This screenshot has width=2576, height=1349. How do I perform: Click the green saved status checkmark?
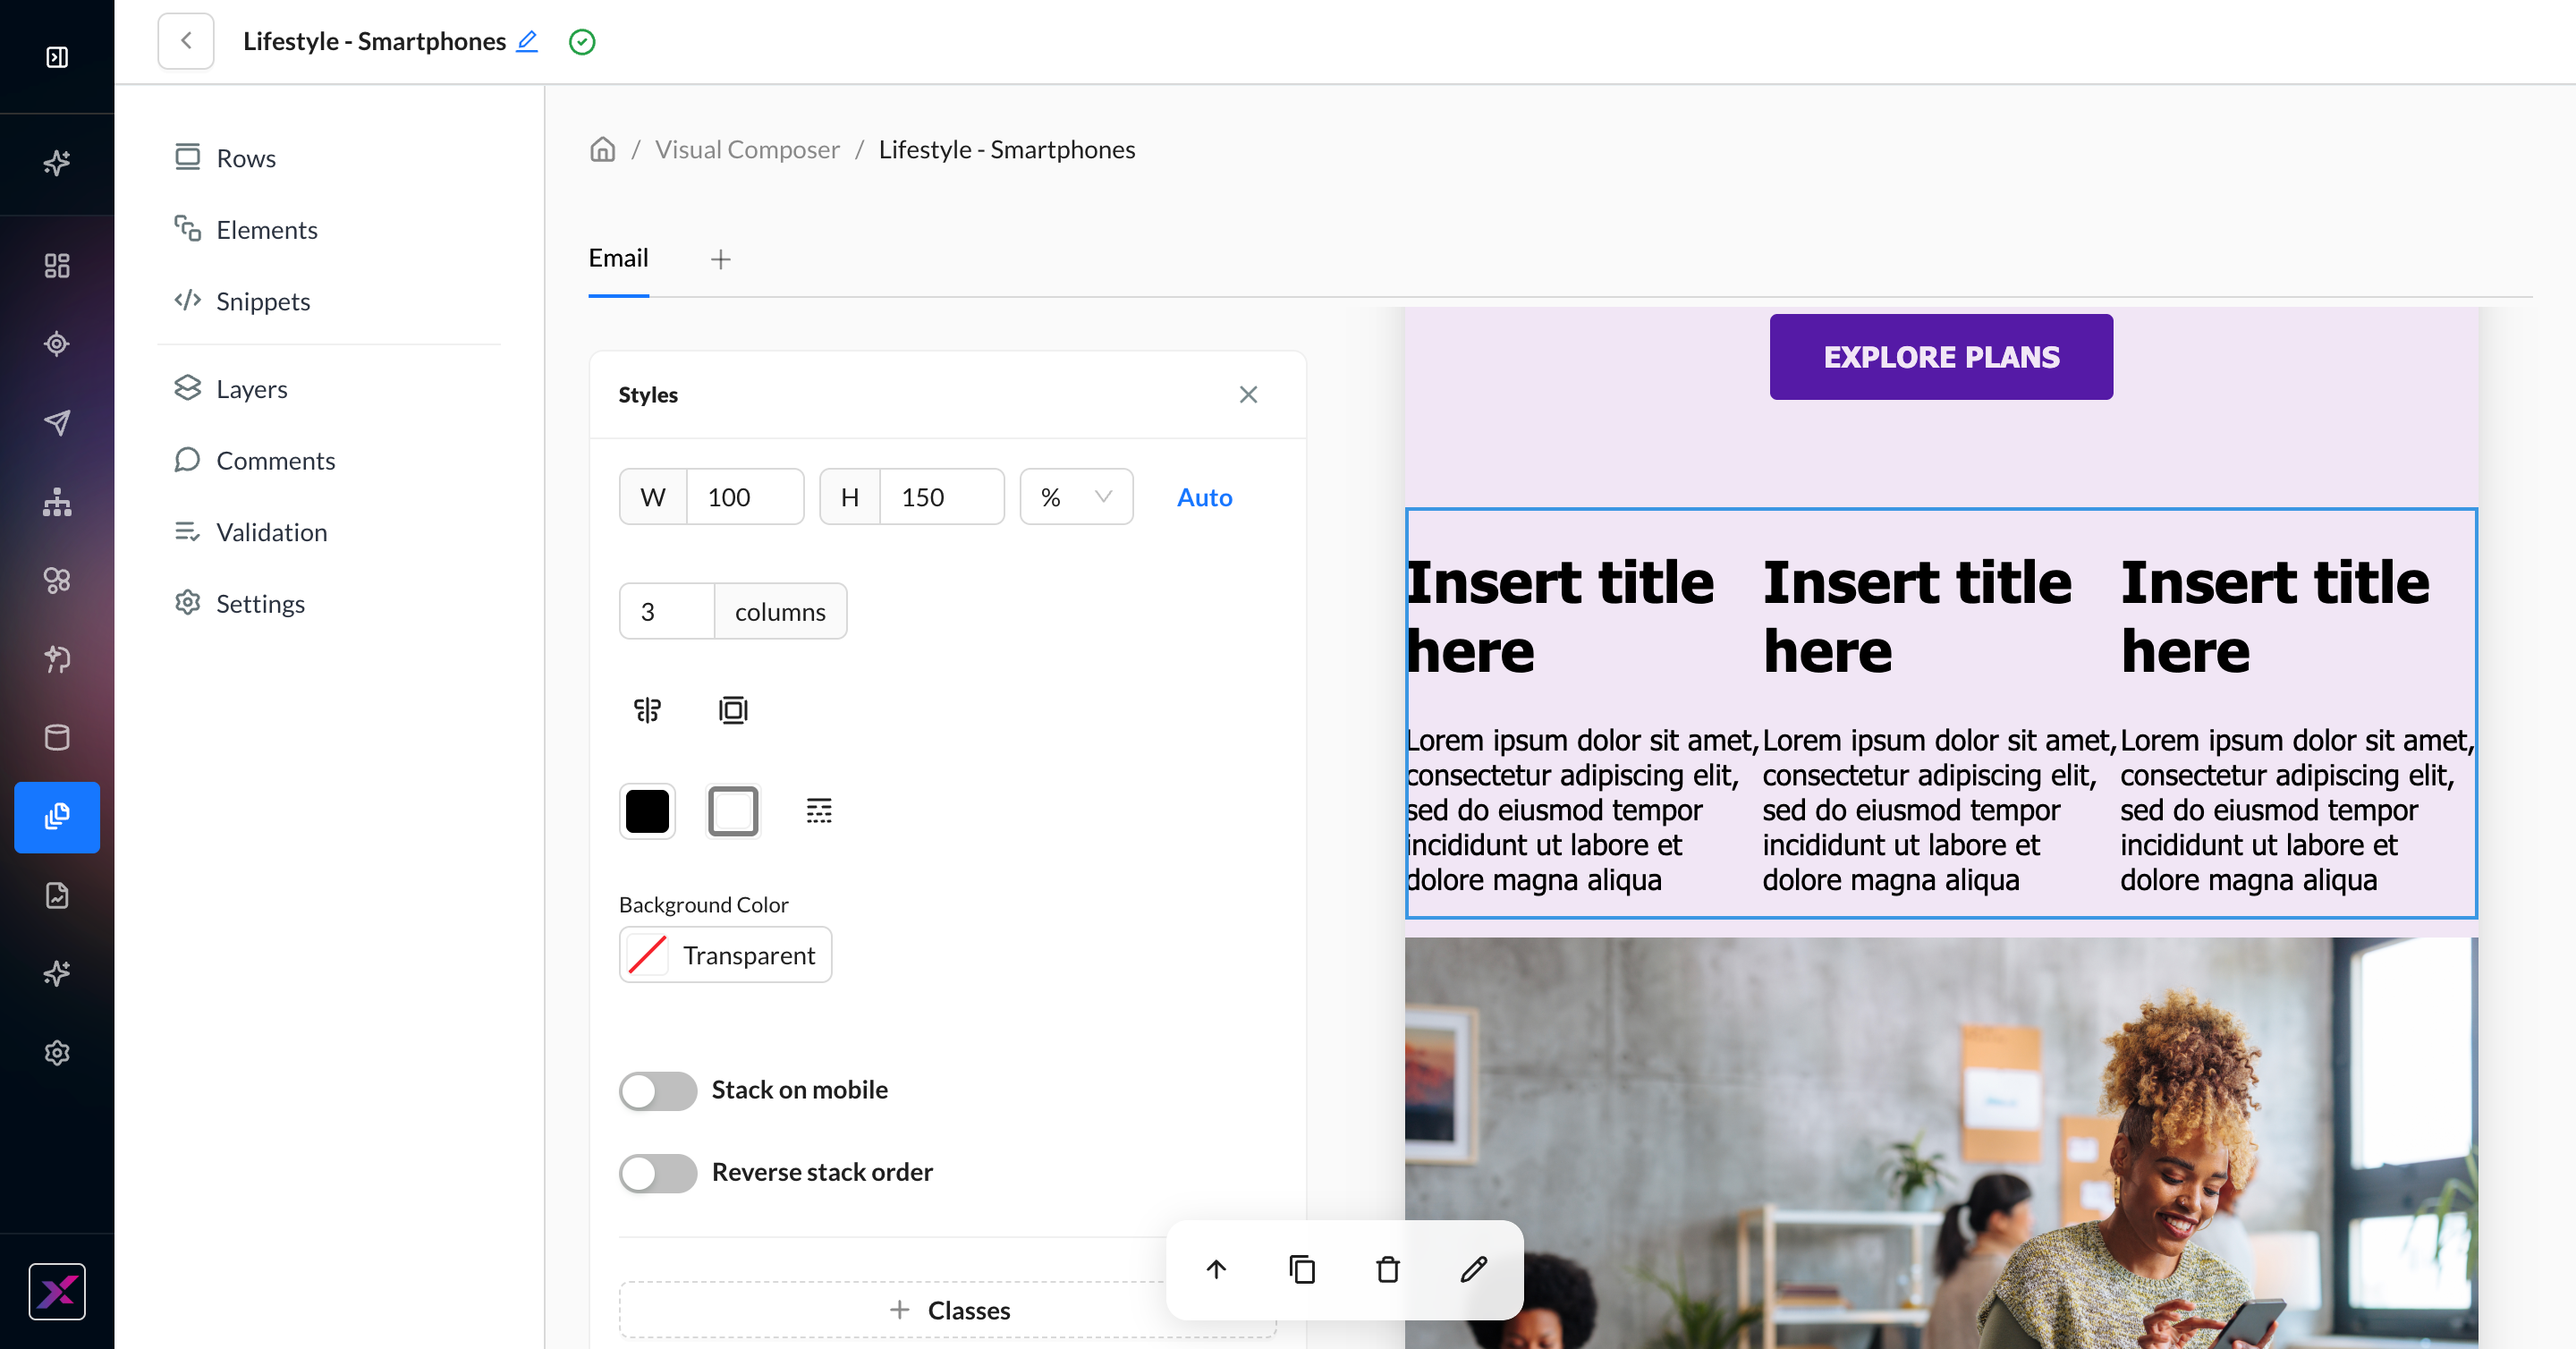coord(582,41)
